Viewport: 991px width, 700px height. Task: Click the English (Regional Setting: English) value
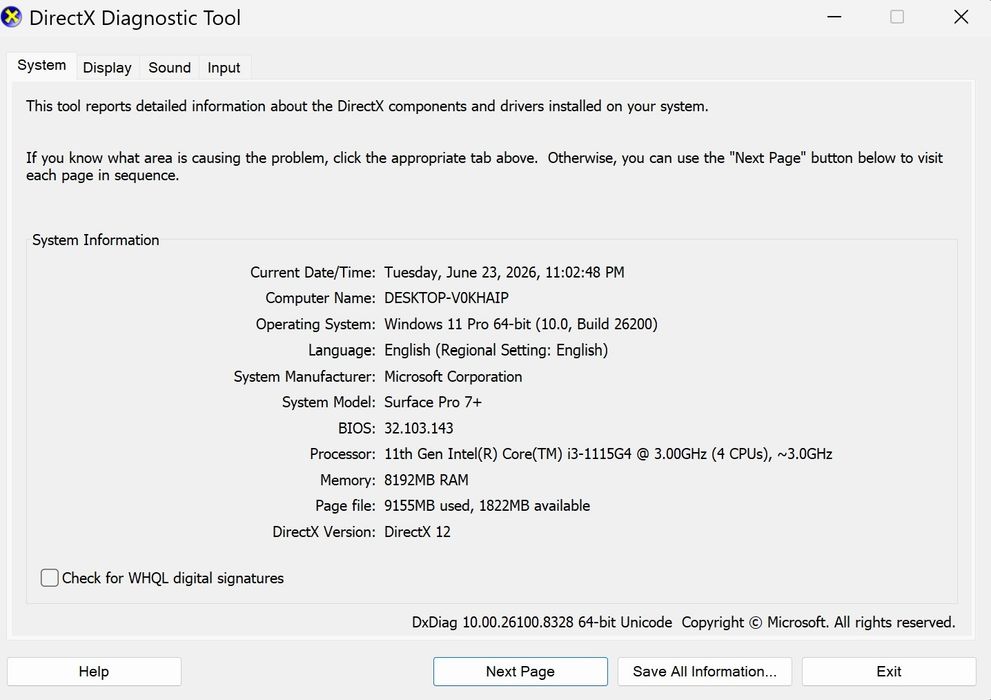click(496, 350)
